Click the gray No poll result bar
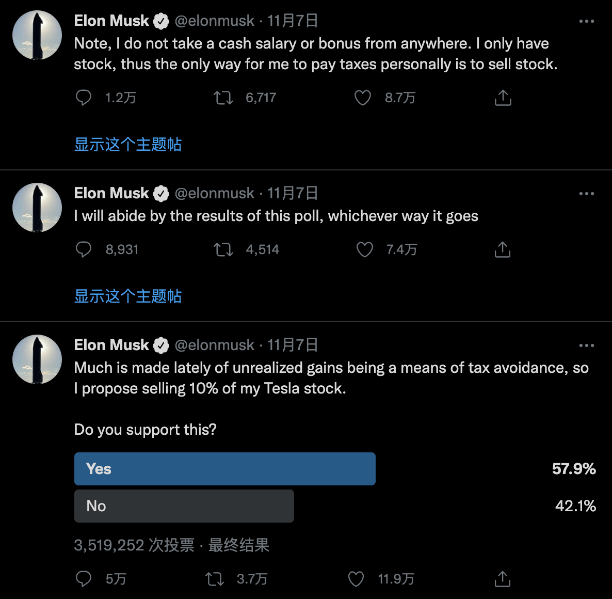The height and width of the screenshot is (599, 612). 184,506
